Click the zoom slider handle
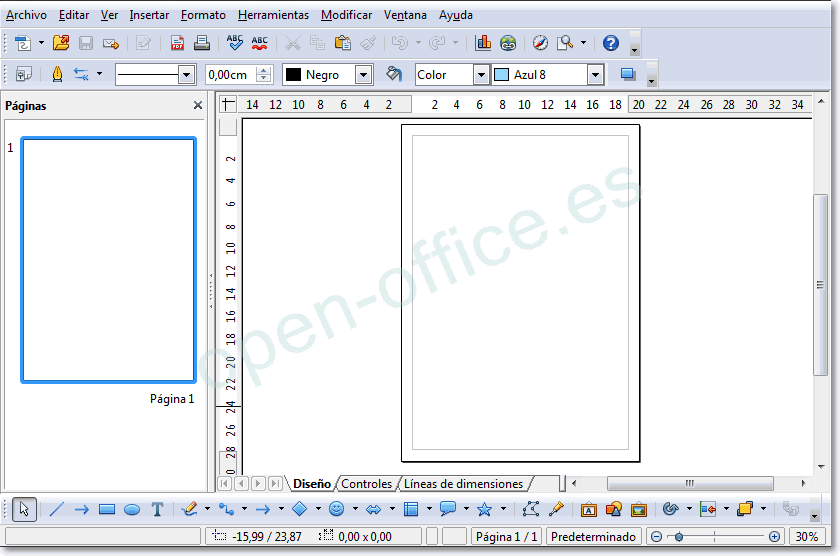840x556 pixels. click(679, 537)
